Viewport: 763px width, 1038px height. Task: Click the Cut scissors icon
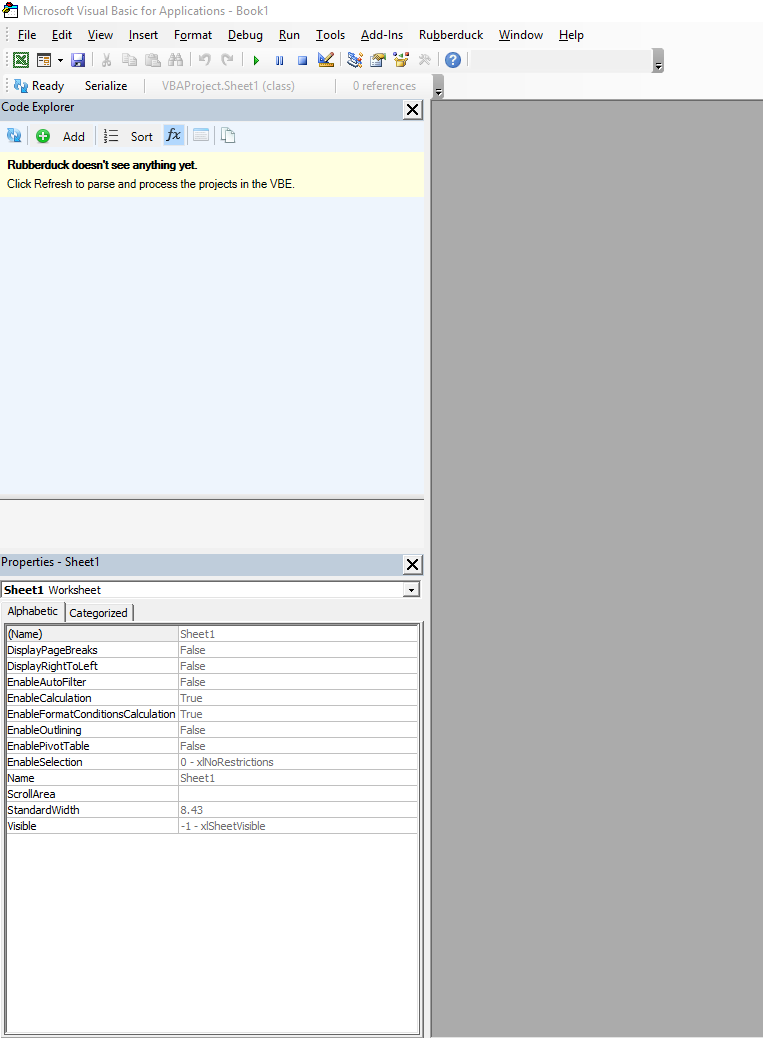(106, 60)
